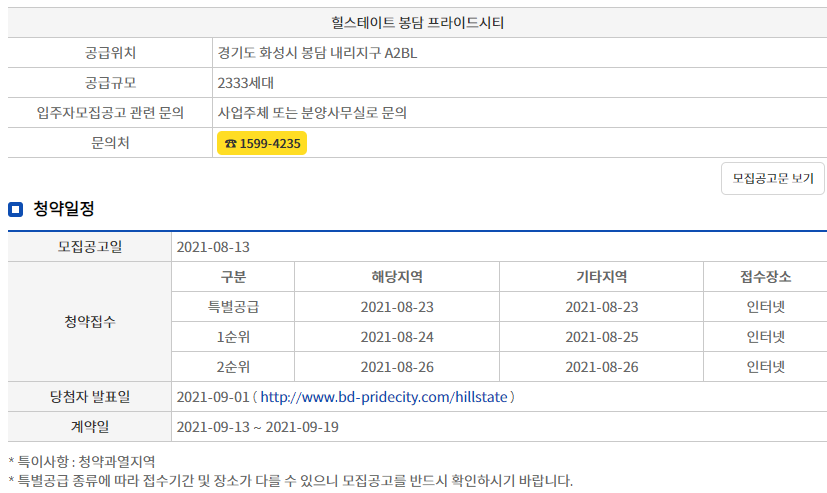The height and width of the screenshot is (493, 827).
Task: Click 인터넷 in the 2순위 row
Action: [x=766, y=367]
